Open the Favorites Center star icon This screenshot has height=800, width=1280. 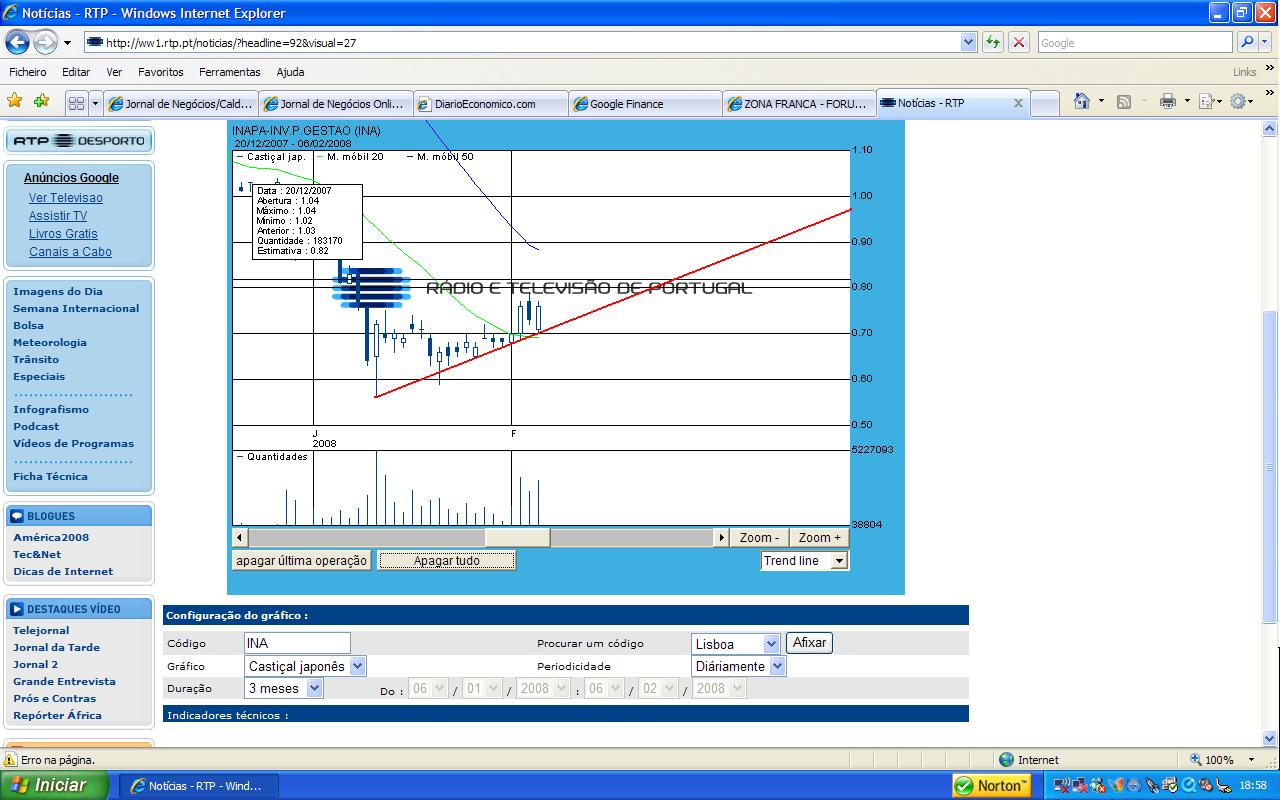(15, 101)
